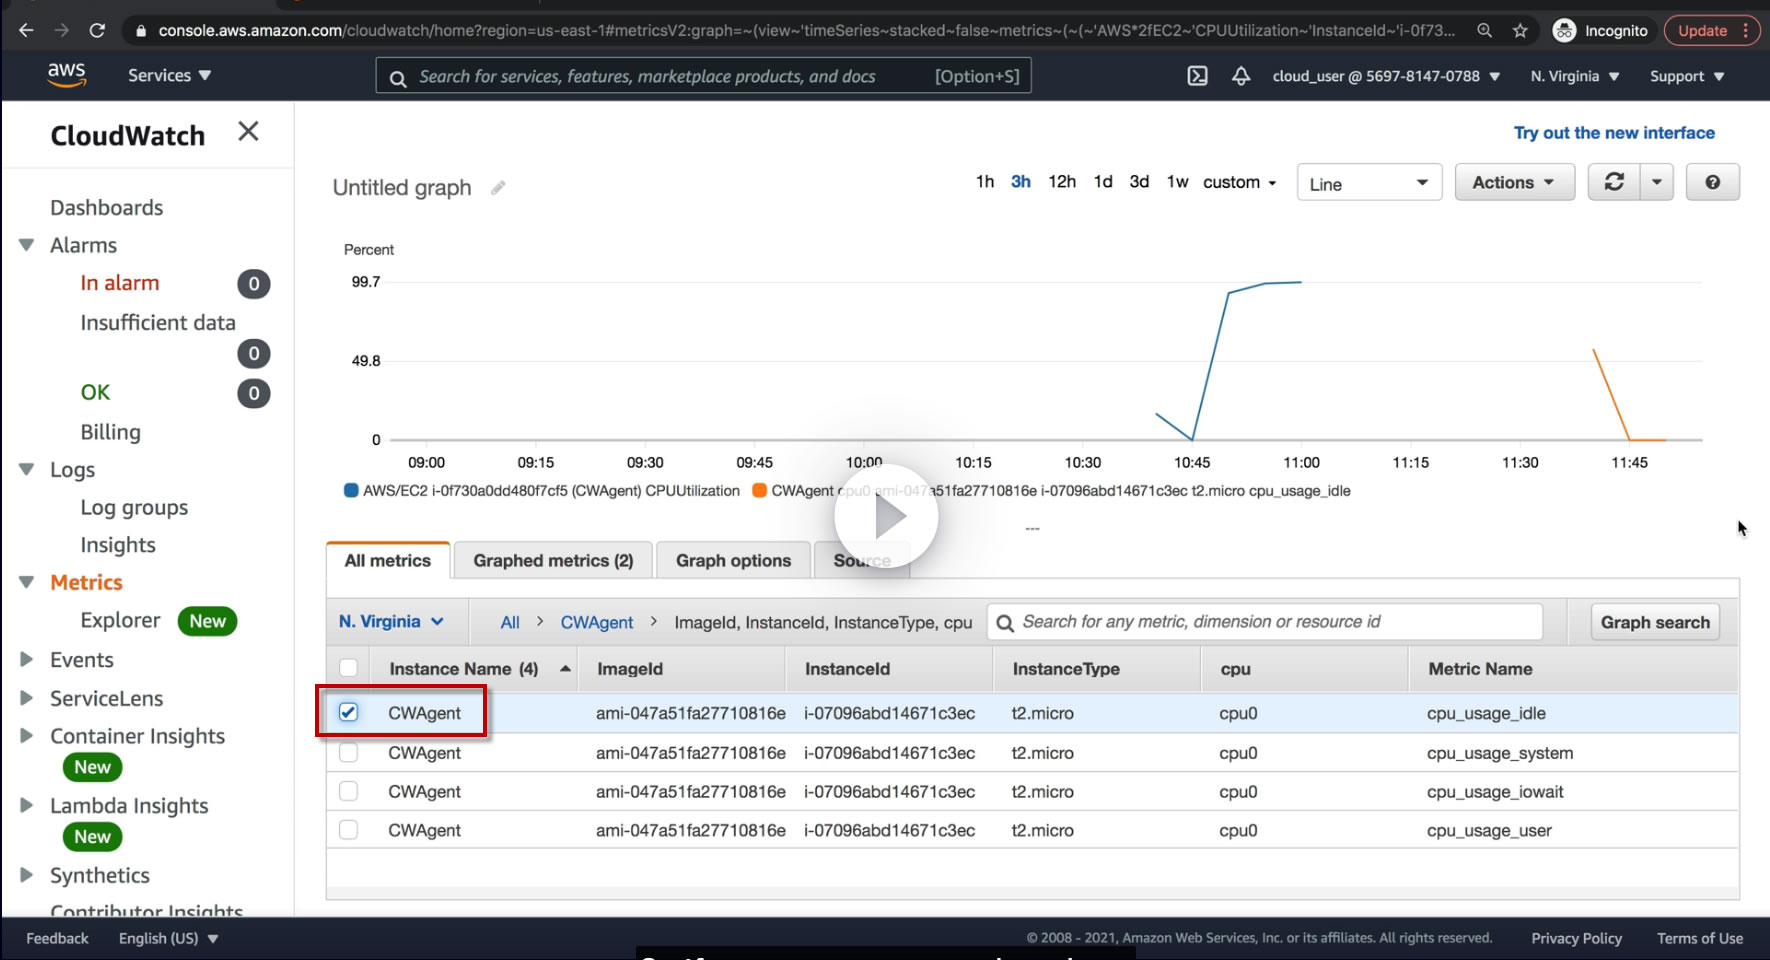Open the Line chart type dropdown
Screen dimensions: 1770x960
[x=1368, y=183]
